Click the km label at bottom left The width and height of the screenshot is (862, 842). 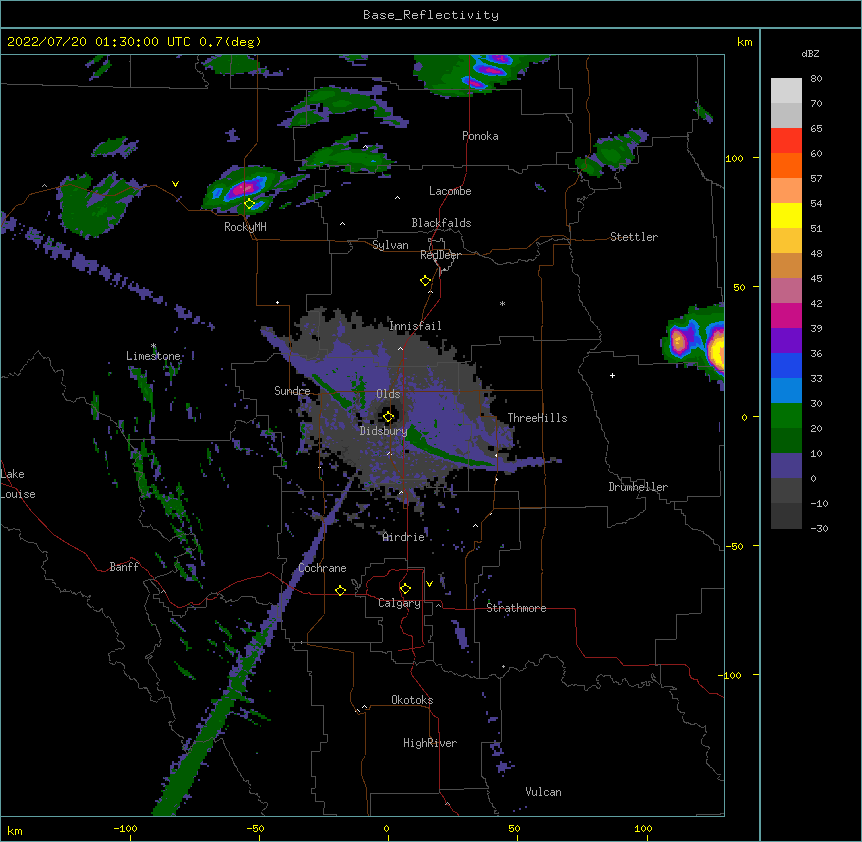point(15,830)
